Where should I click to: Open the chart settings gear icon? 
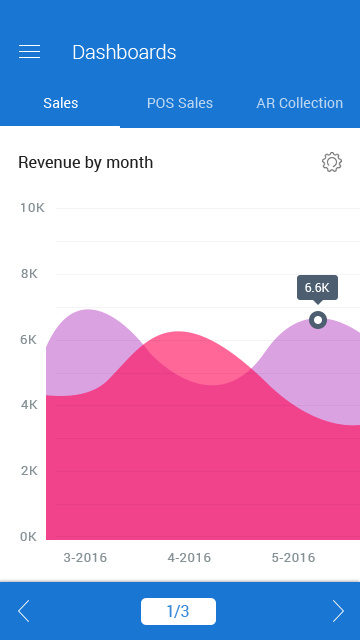(332, 162)
